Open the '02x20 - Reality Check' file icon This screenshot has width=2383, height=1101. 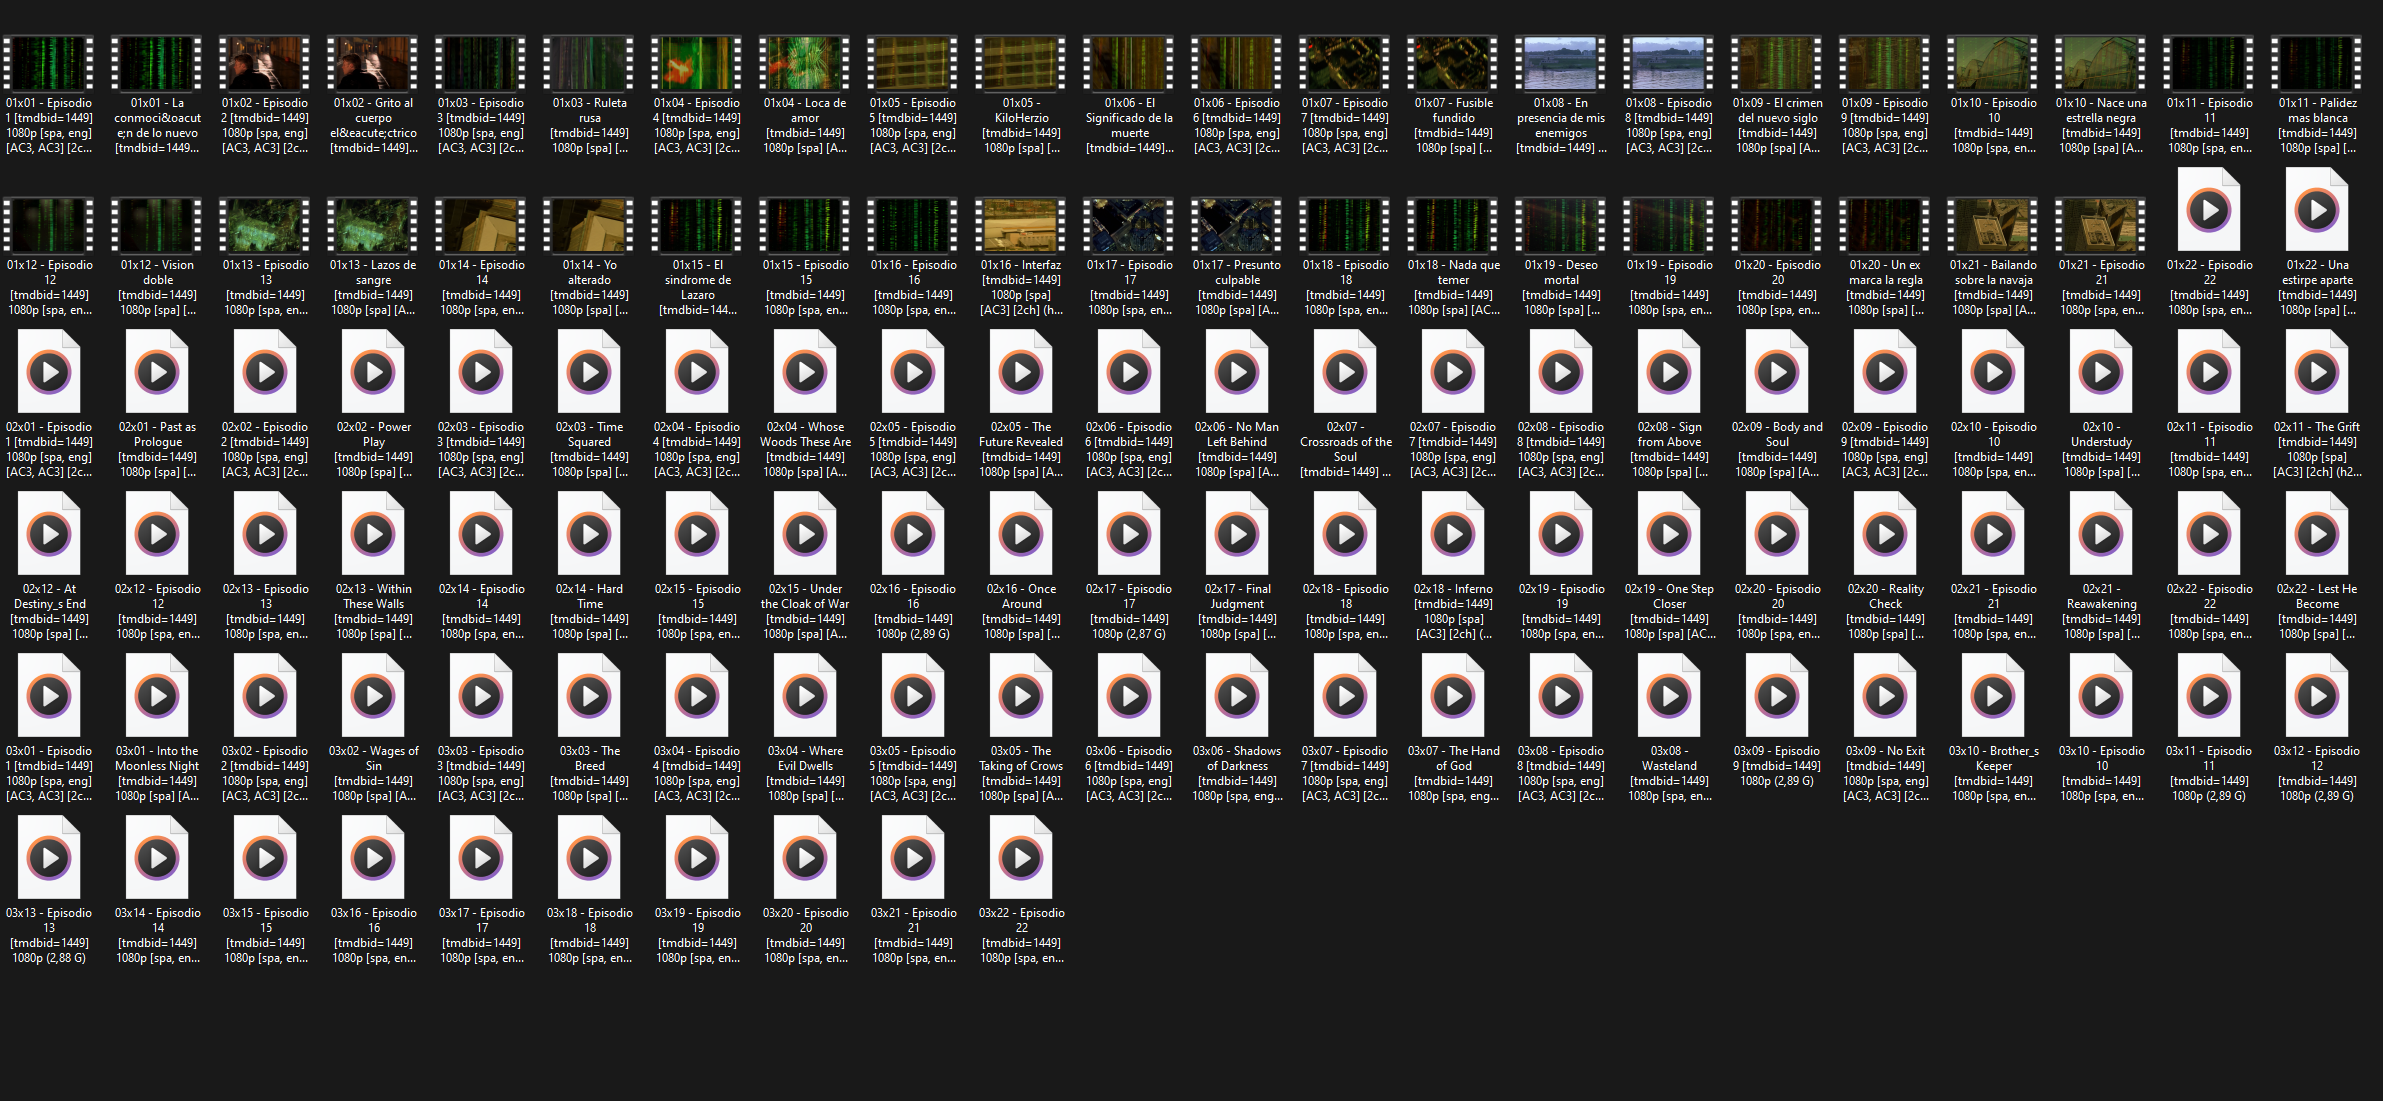[x=1885, y=534]
